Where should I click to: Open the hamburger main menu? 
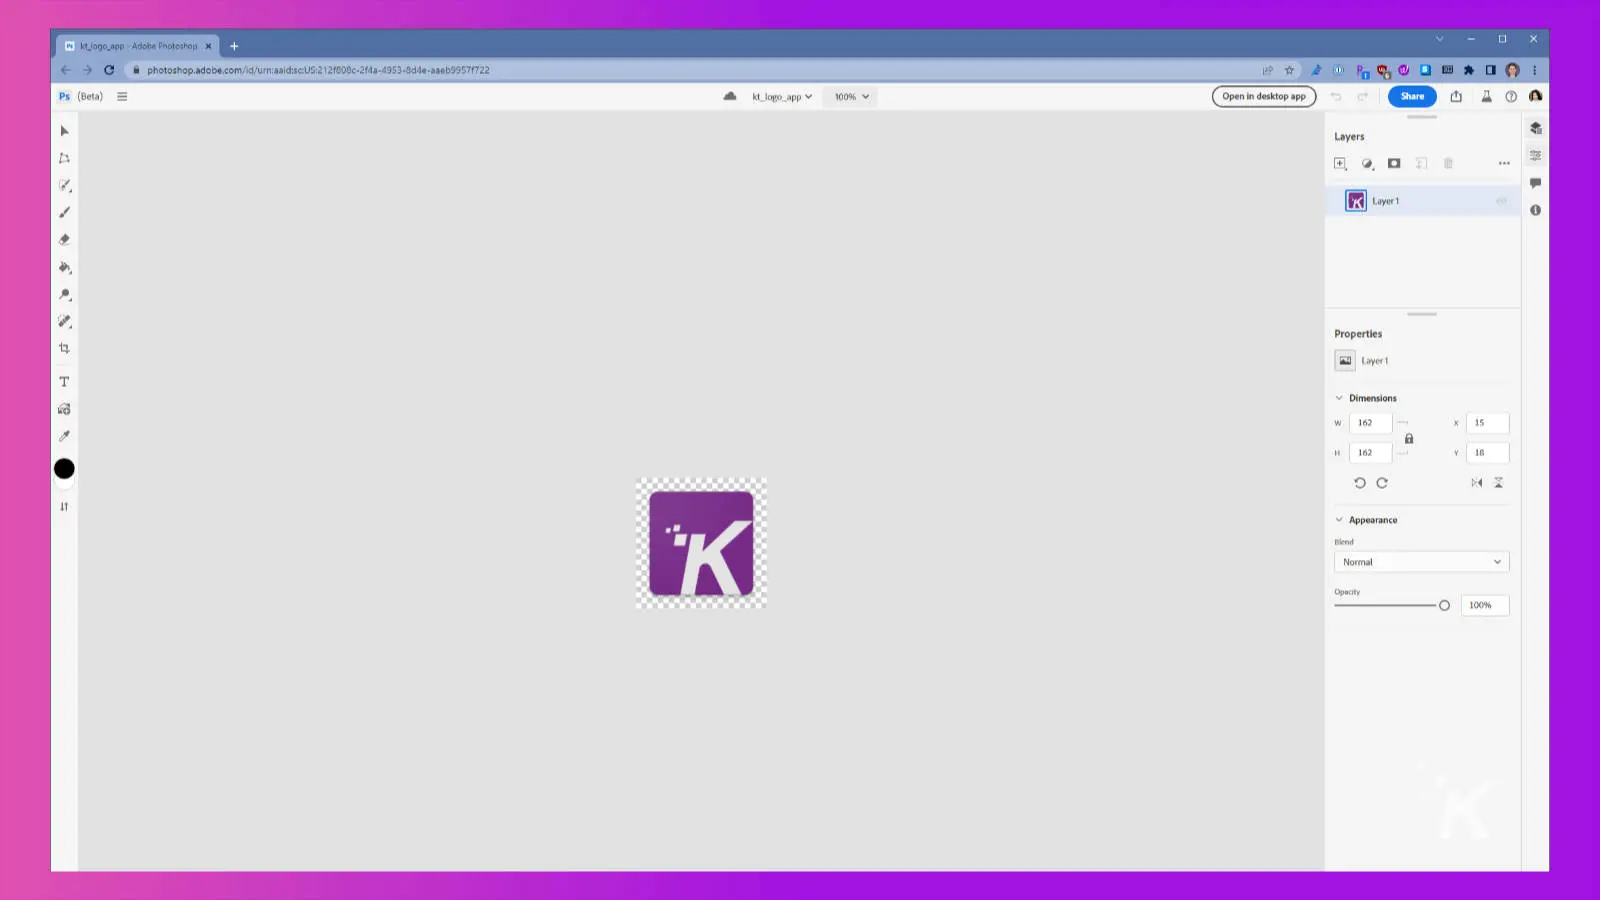122,97
